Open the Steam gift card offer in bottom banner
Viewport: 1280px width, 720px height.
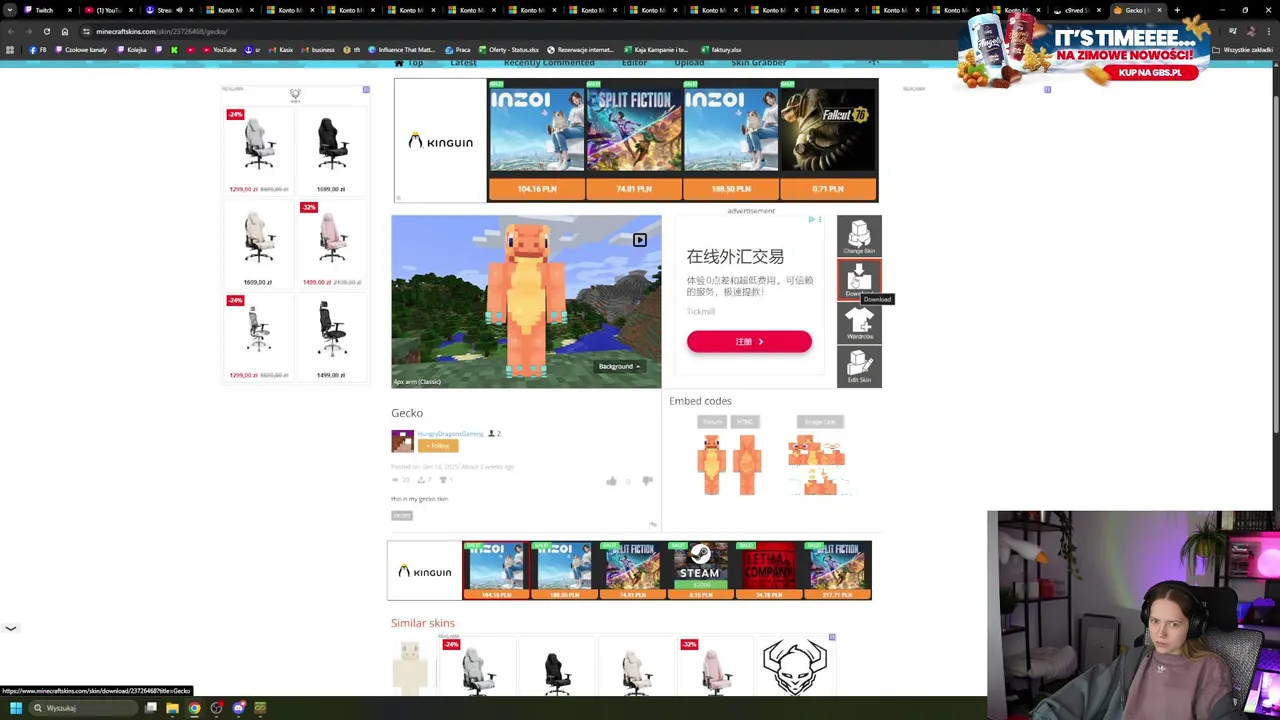pos(700,570)
